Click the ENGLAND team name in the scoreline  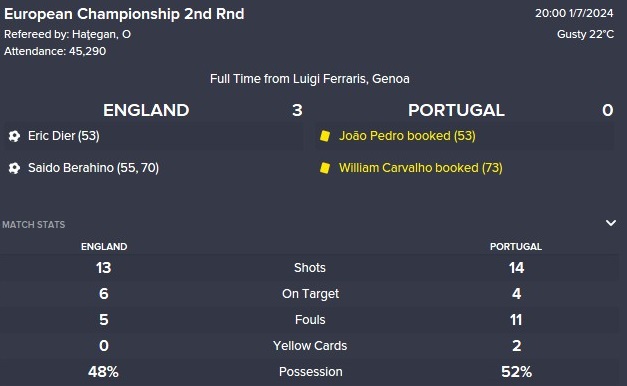(146, 110)
